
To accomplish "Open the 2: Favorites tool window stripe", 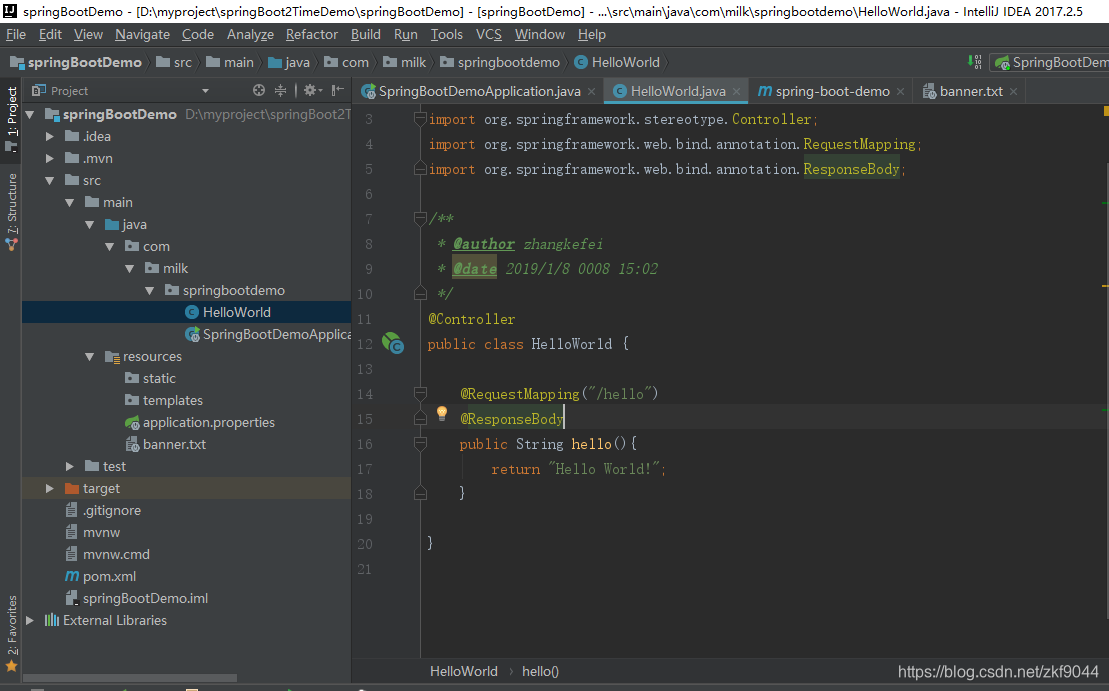I will click(x=11, y=633).
